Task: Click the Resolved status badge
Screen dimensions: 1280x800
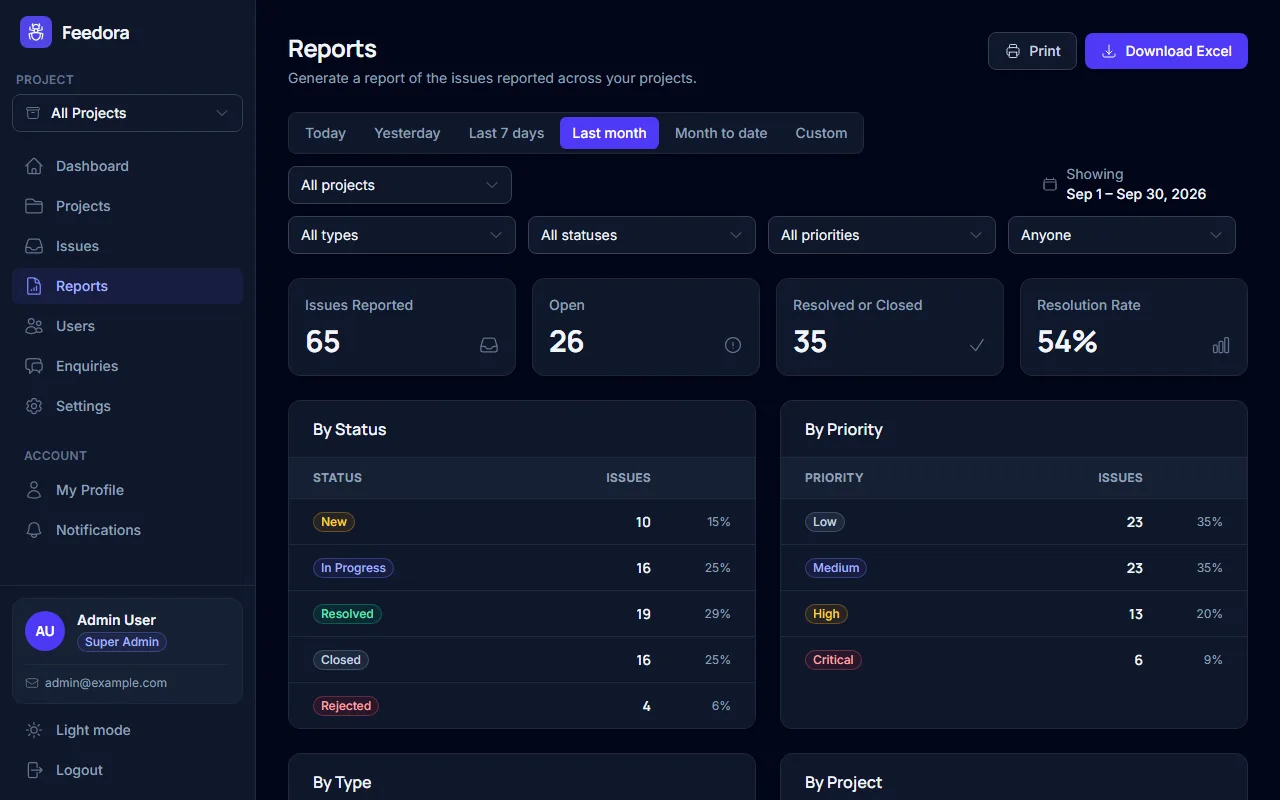Action: 347,614
